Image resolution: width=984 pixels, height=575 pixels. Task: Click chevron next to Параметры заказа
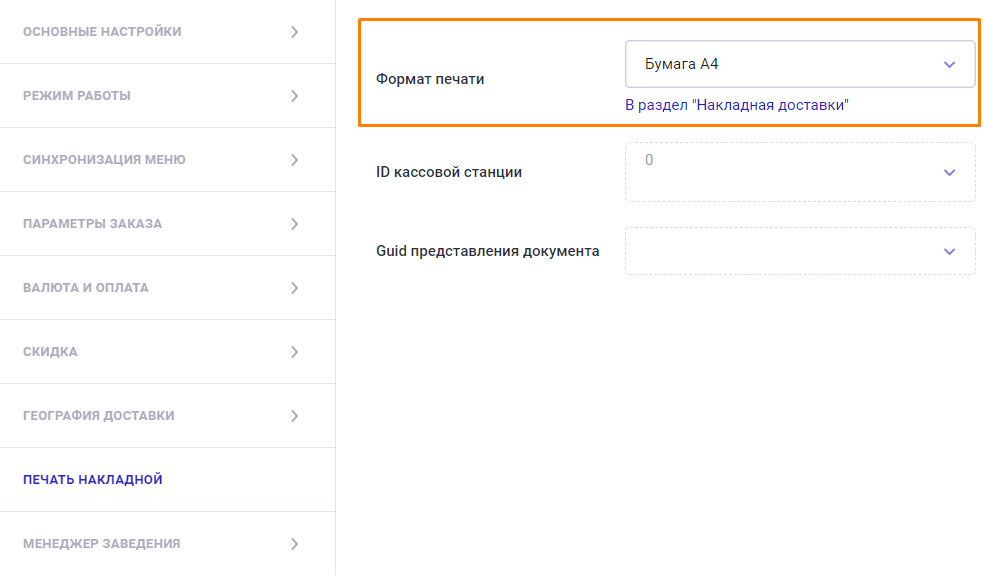pos(294,224)
